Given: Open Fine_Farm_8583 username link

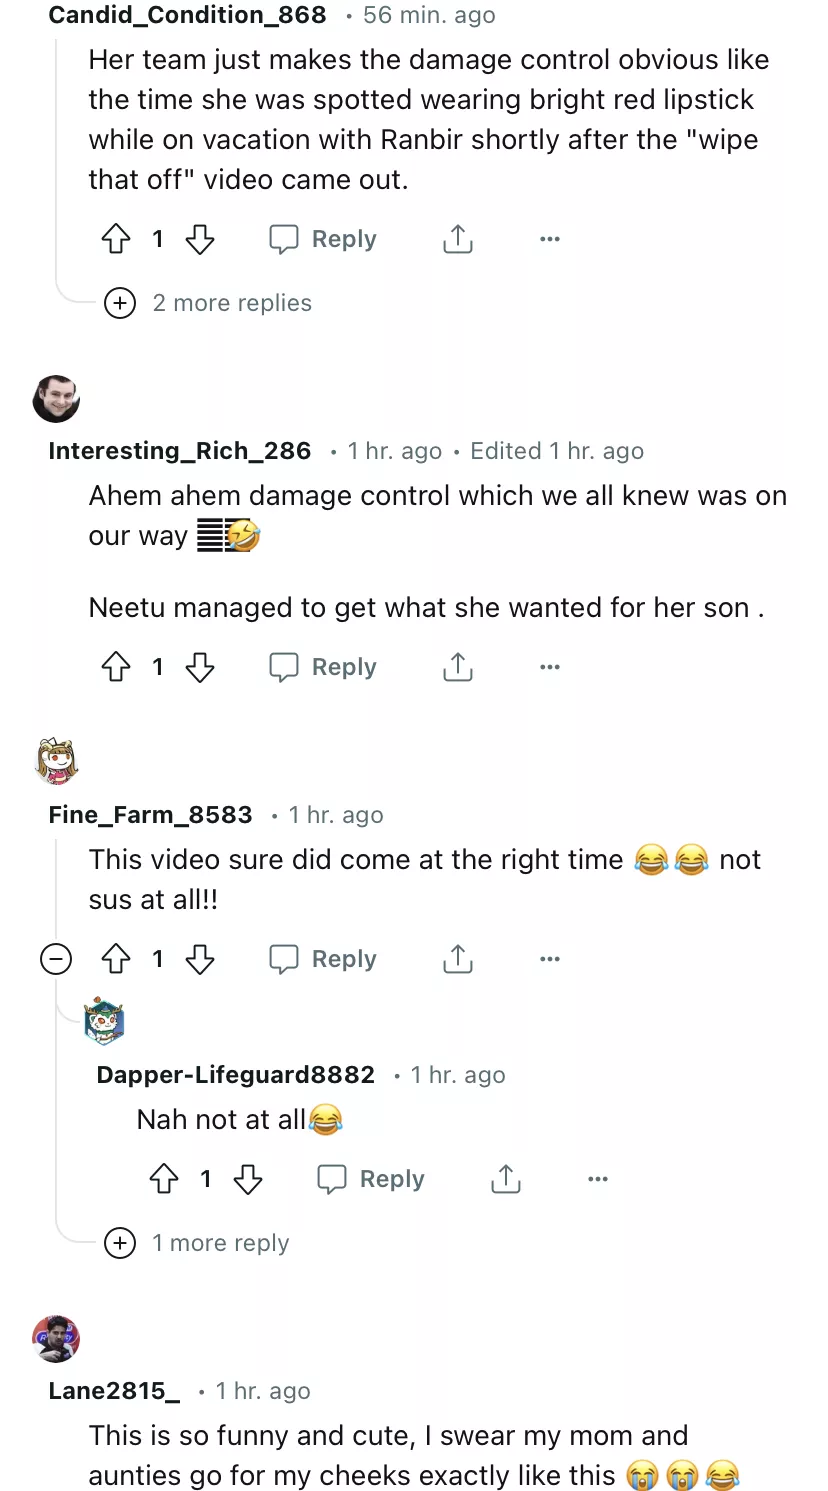Looking at the screenshot, I should point(150,815).
